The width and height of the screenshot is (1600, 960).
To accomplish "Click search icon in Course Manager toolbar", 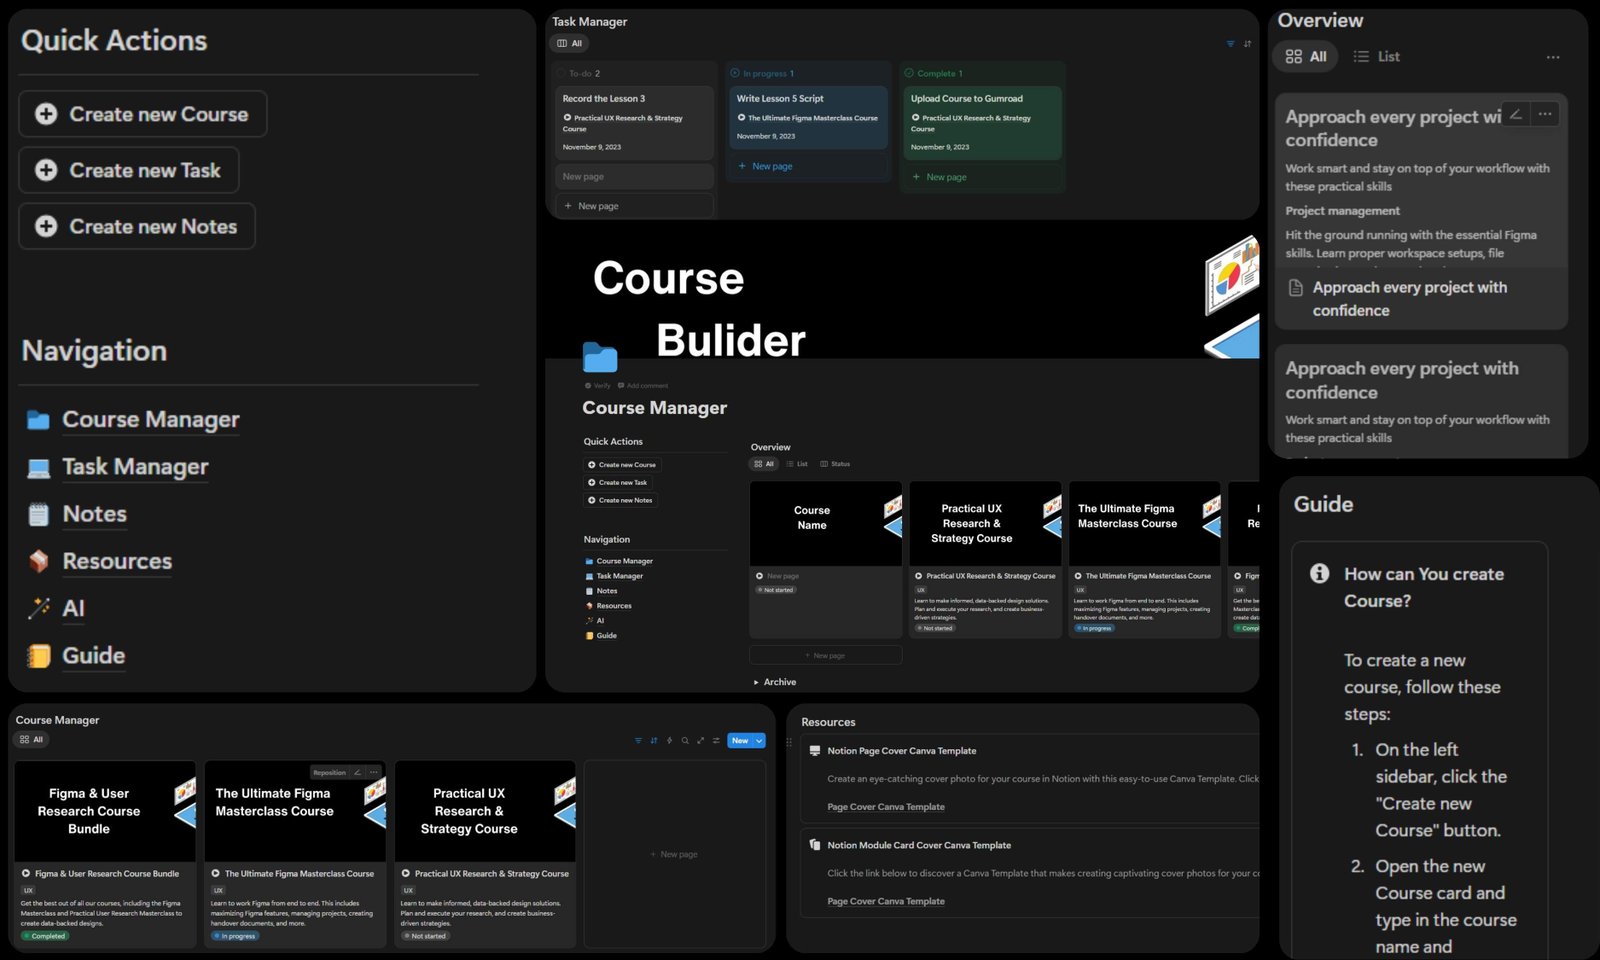I will (685, 741).
